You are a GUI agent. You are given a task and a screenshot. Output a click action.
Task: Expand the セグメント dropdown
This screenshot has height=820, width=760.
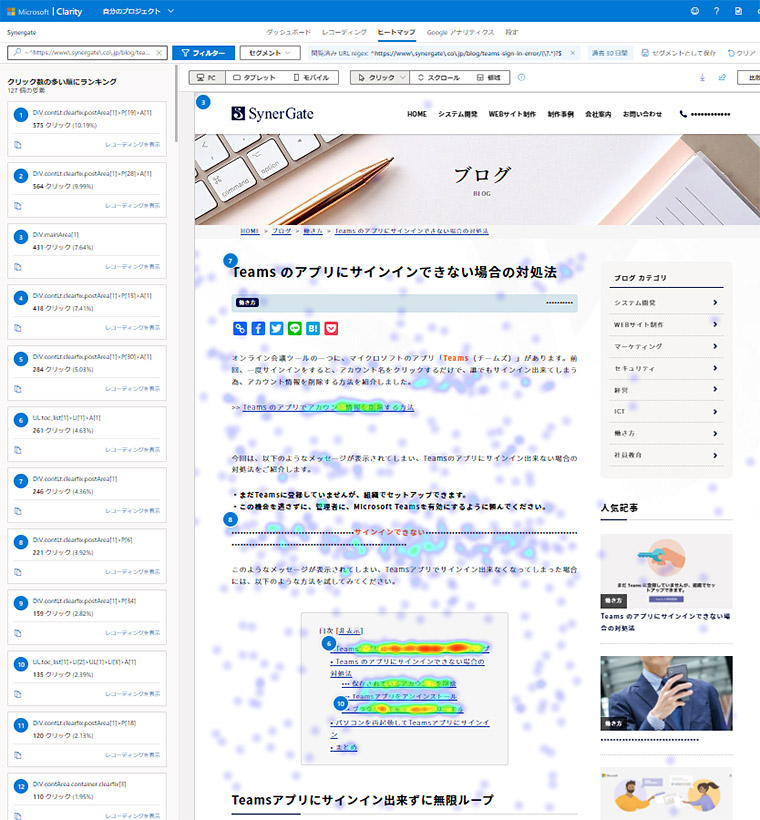pos(270,53)
